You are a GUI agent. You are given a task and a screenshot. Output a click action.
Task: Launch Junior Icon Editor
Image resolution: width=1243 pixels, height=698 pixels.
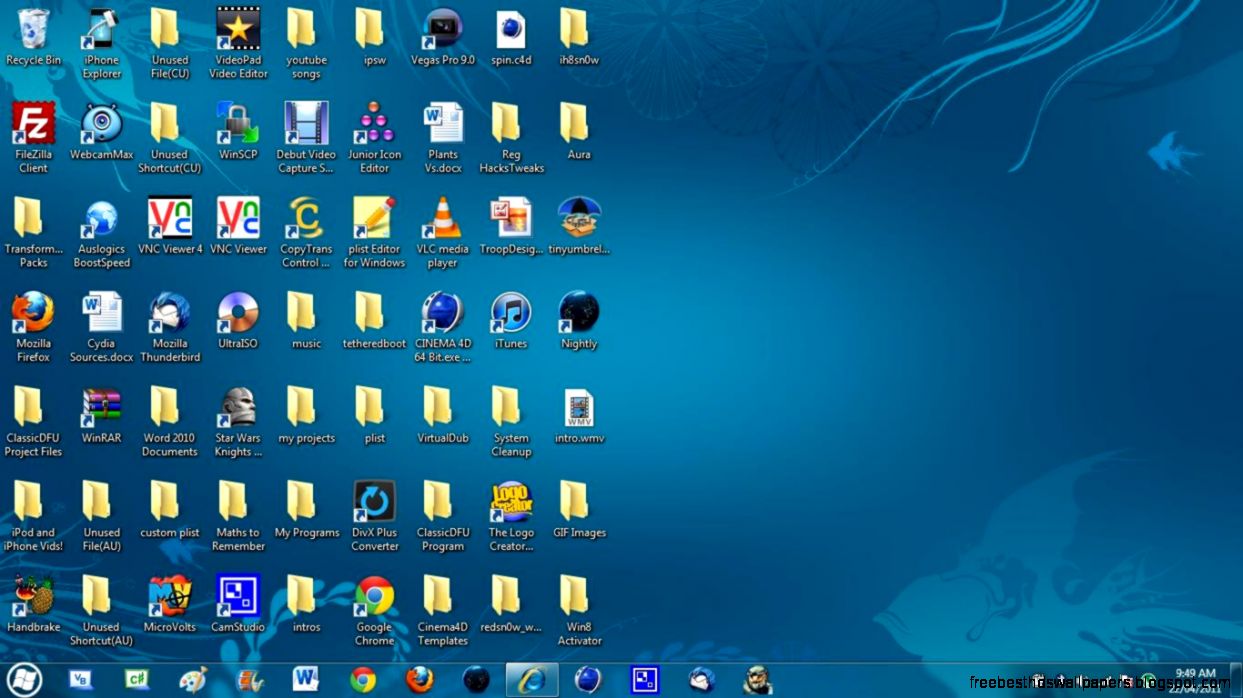coord(374,138)
